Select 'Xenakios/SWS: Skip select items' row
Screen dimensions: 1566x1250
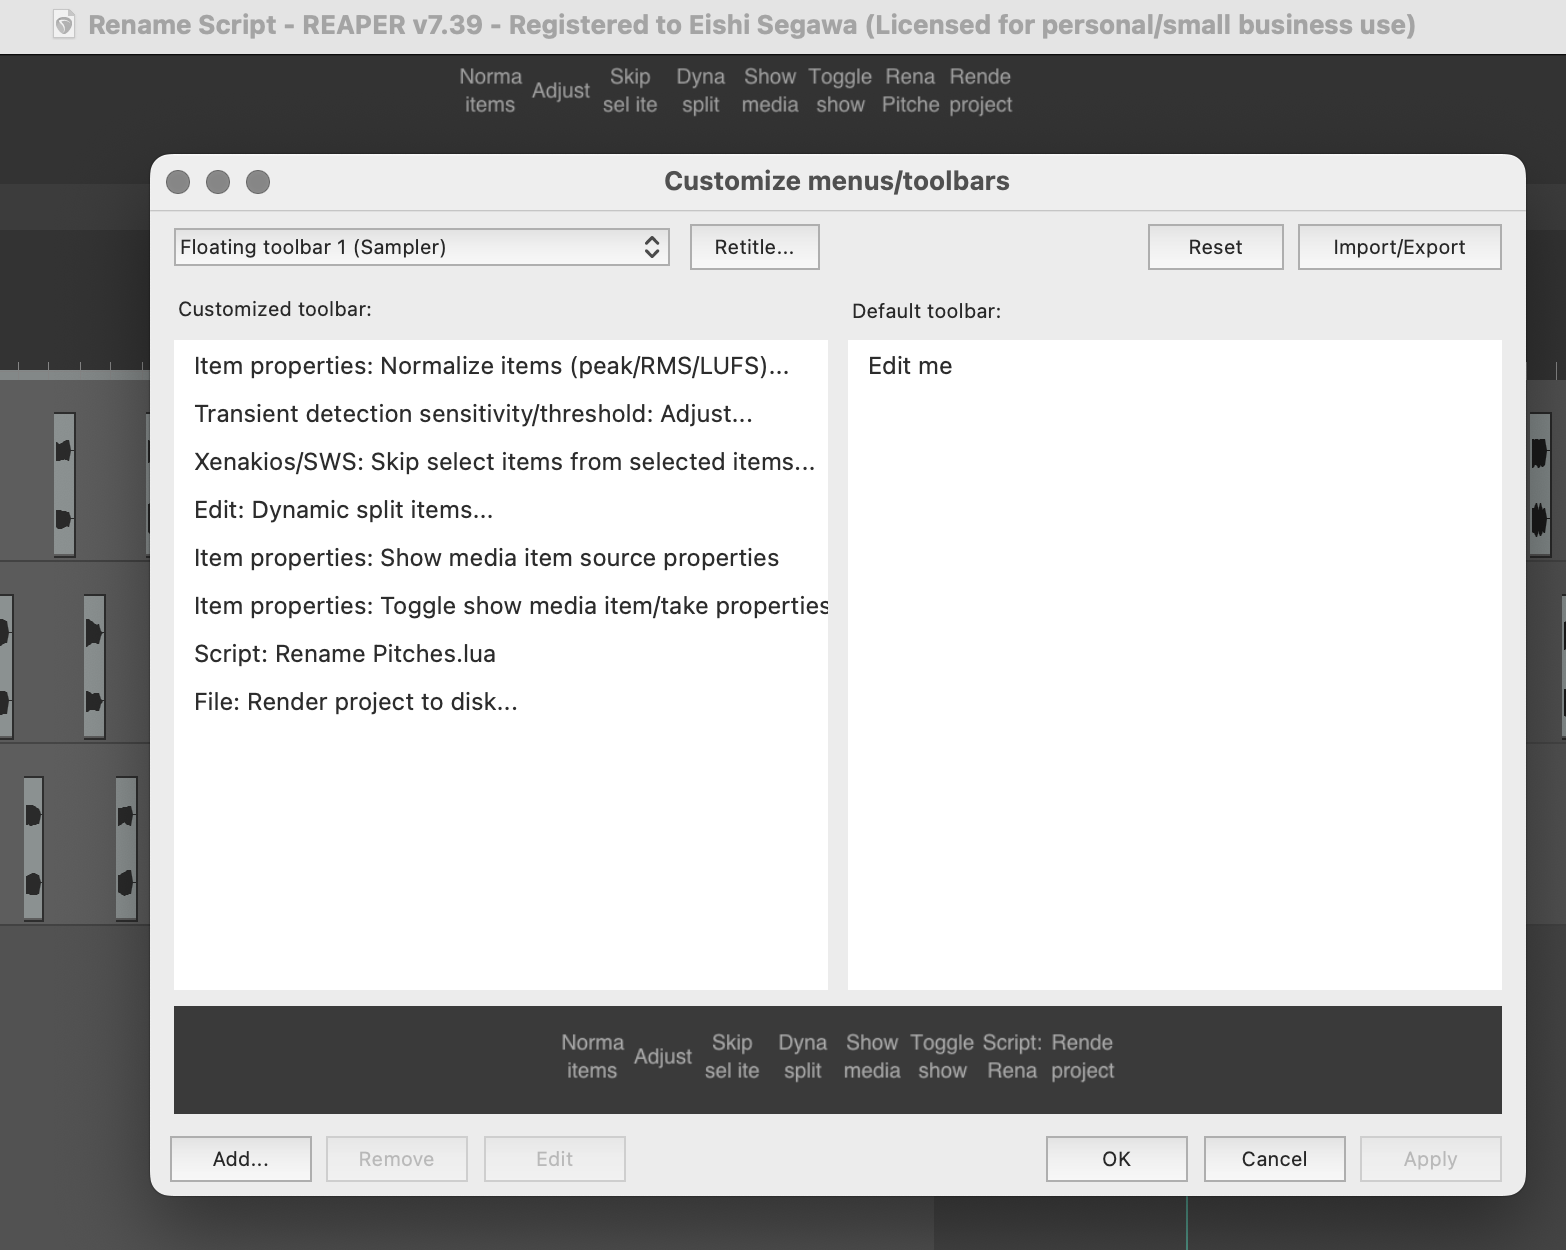pos(500,462)
